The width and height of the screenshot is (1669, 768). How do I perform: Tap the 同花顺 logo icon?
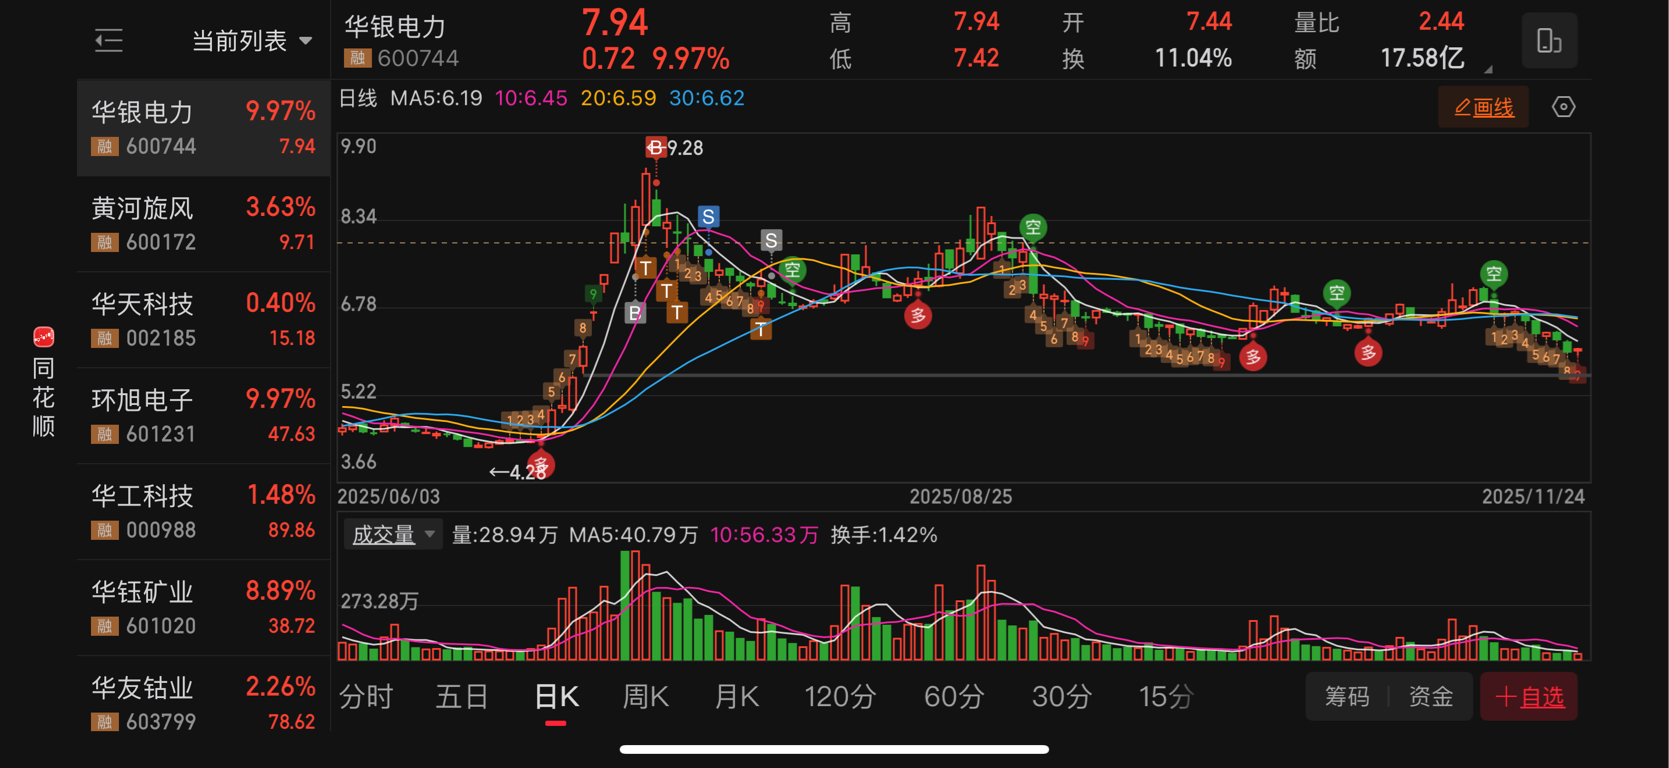pyautogui.click(x=43, y=337)
